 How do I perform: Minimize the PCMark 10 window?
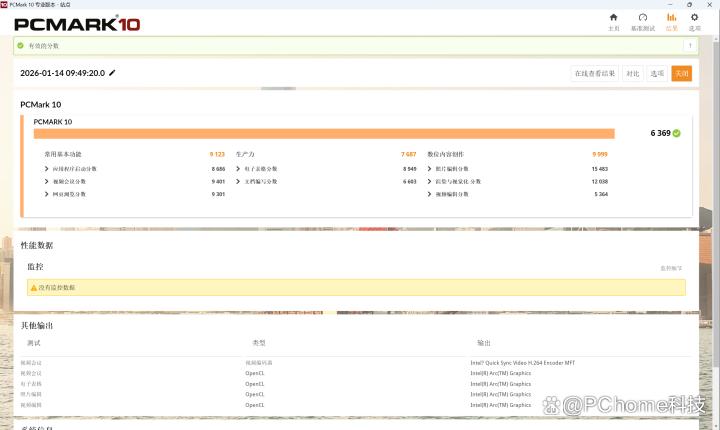click(x=670, y=5)
